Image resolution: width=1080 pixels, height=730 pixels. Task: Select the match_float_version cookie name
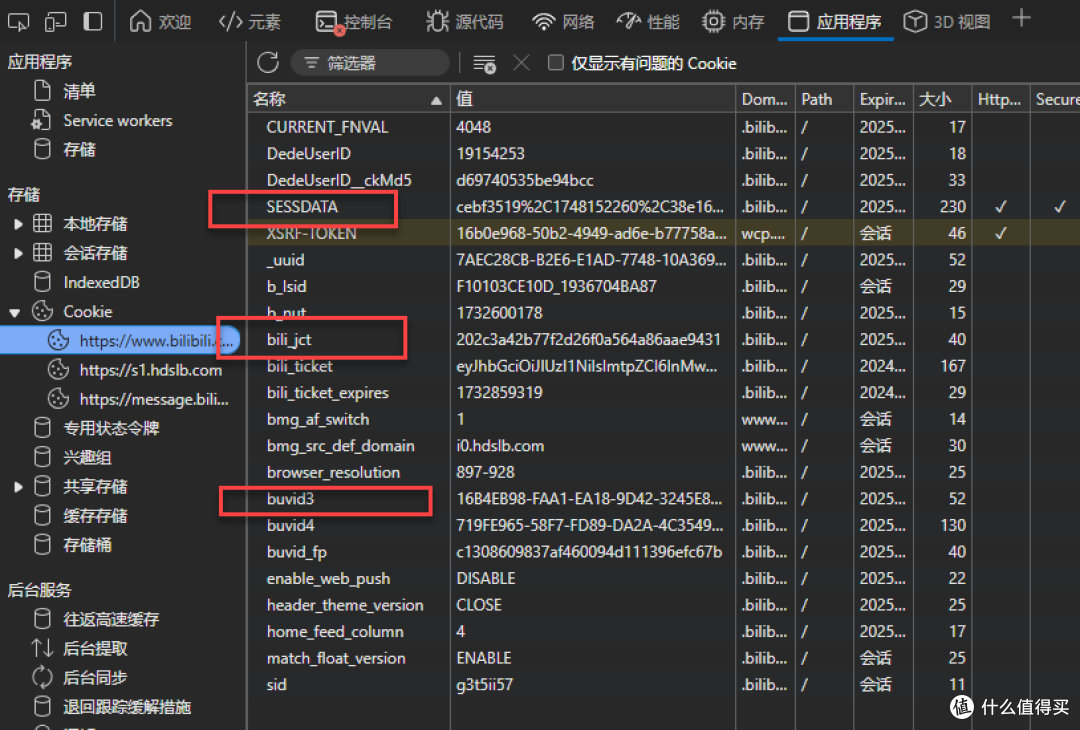click(336, 658)
